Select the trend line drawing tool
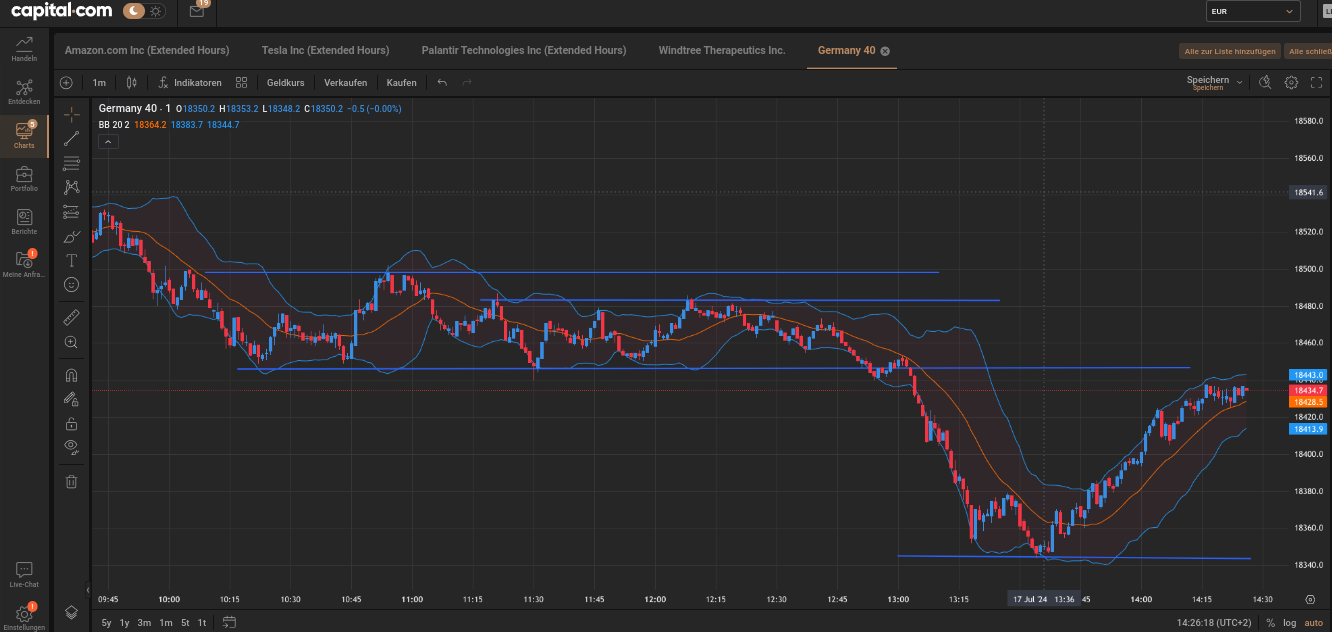The height and width of the screenshot is (632, 1332). [71, 139]
